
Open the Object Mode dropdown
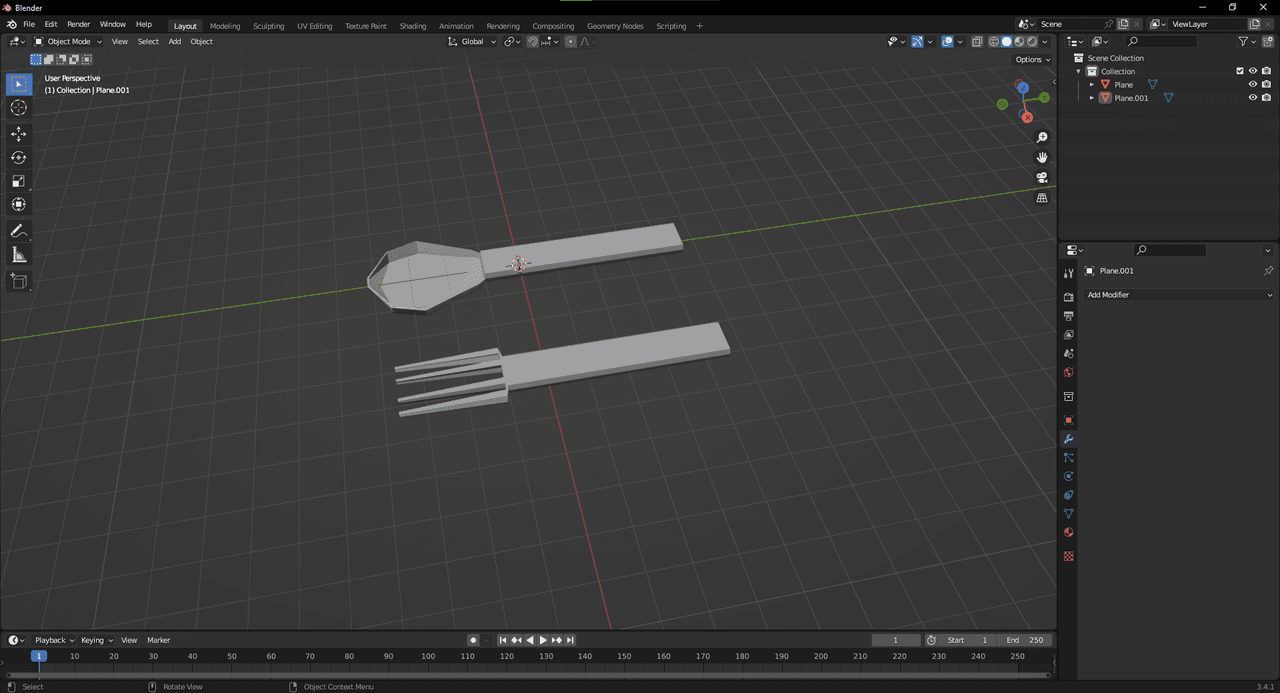[x=68, y=42]
